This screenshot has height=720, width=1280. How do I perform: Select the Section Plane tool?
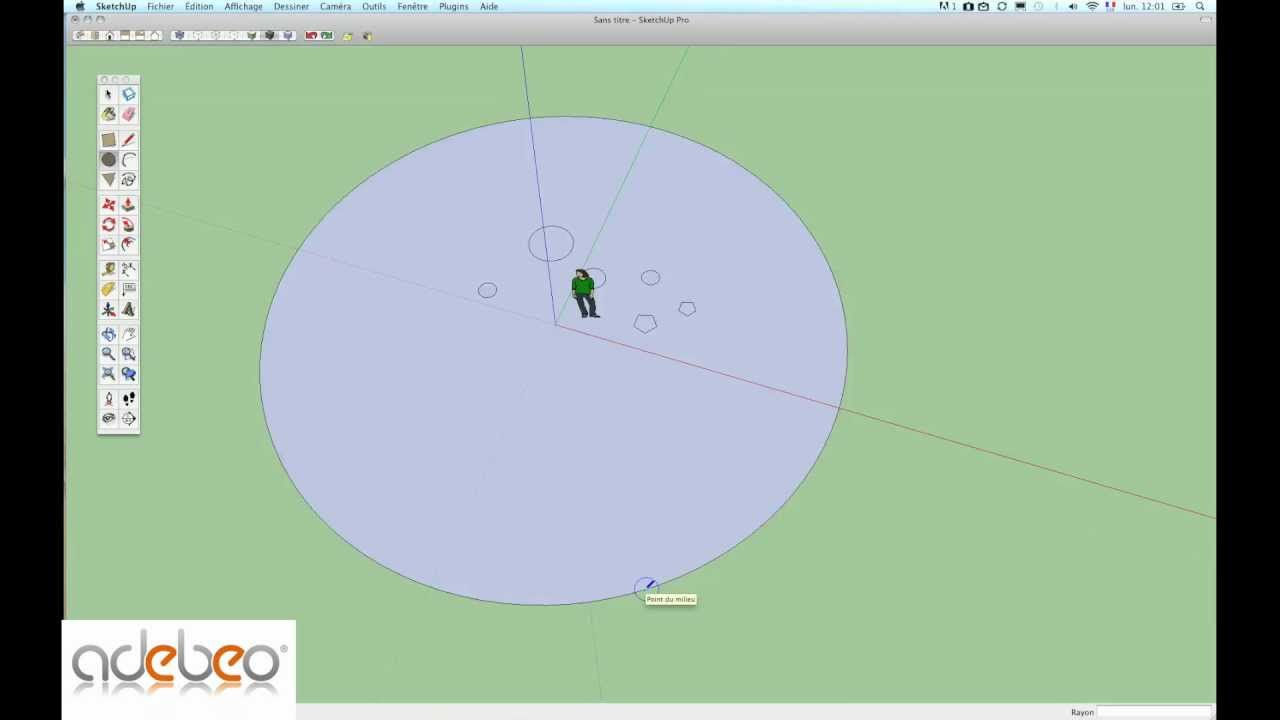pos(128,419)
